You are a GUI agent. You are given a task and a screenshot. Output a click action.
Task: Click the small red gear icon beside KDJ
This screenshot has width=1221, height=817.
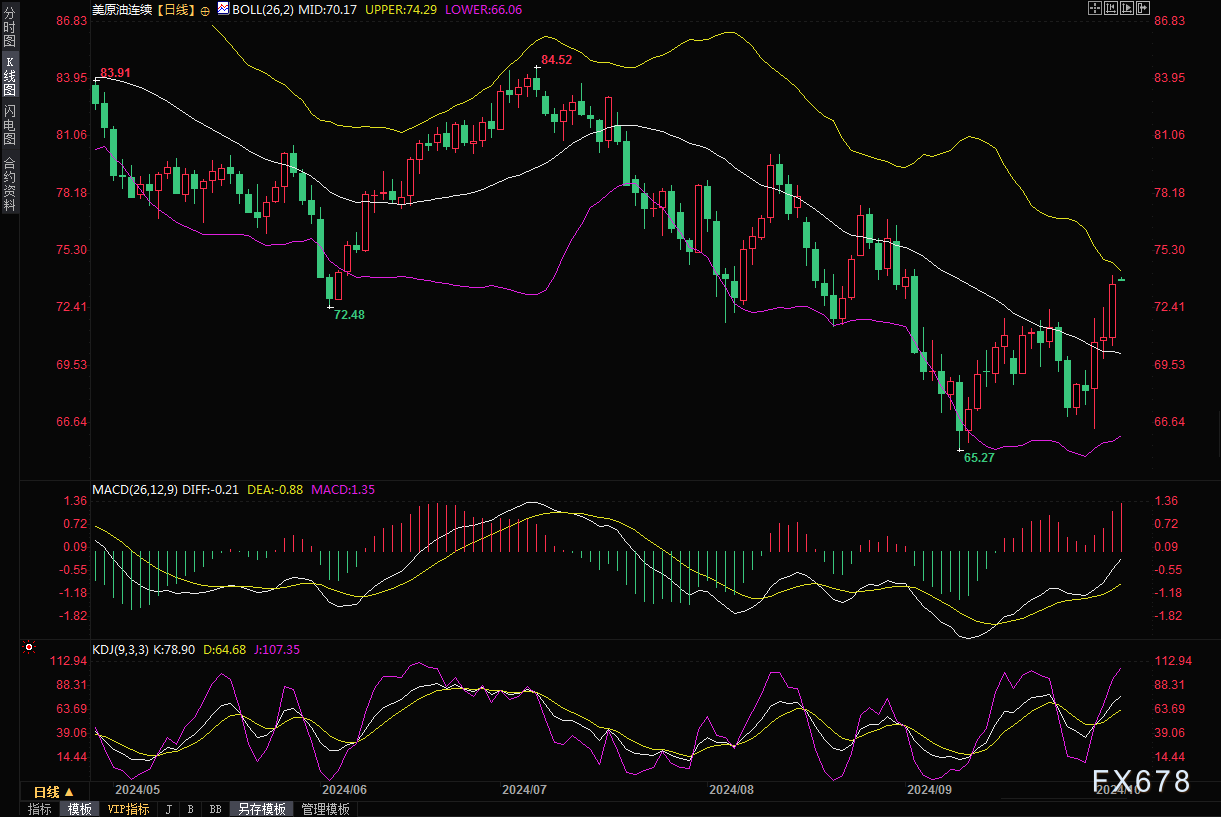click(28, 650)
